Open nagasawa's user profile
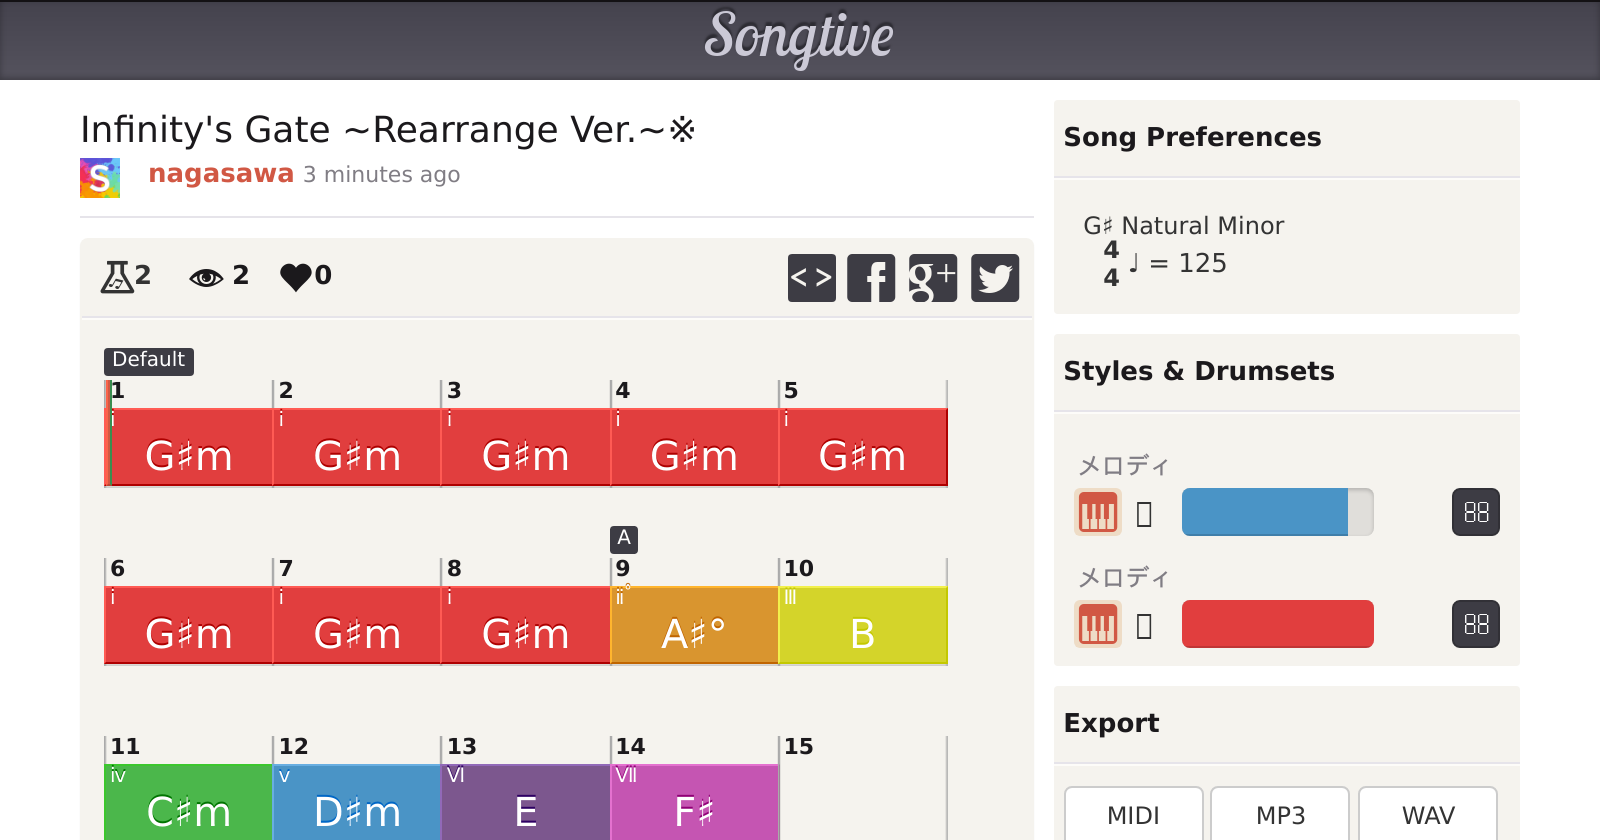 click(221, 174)
